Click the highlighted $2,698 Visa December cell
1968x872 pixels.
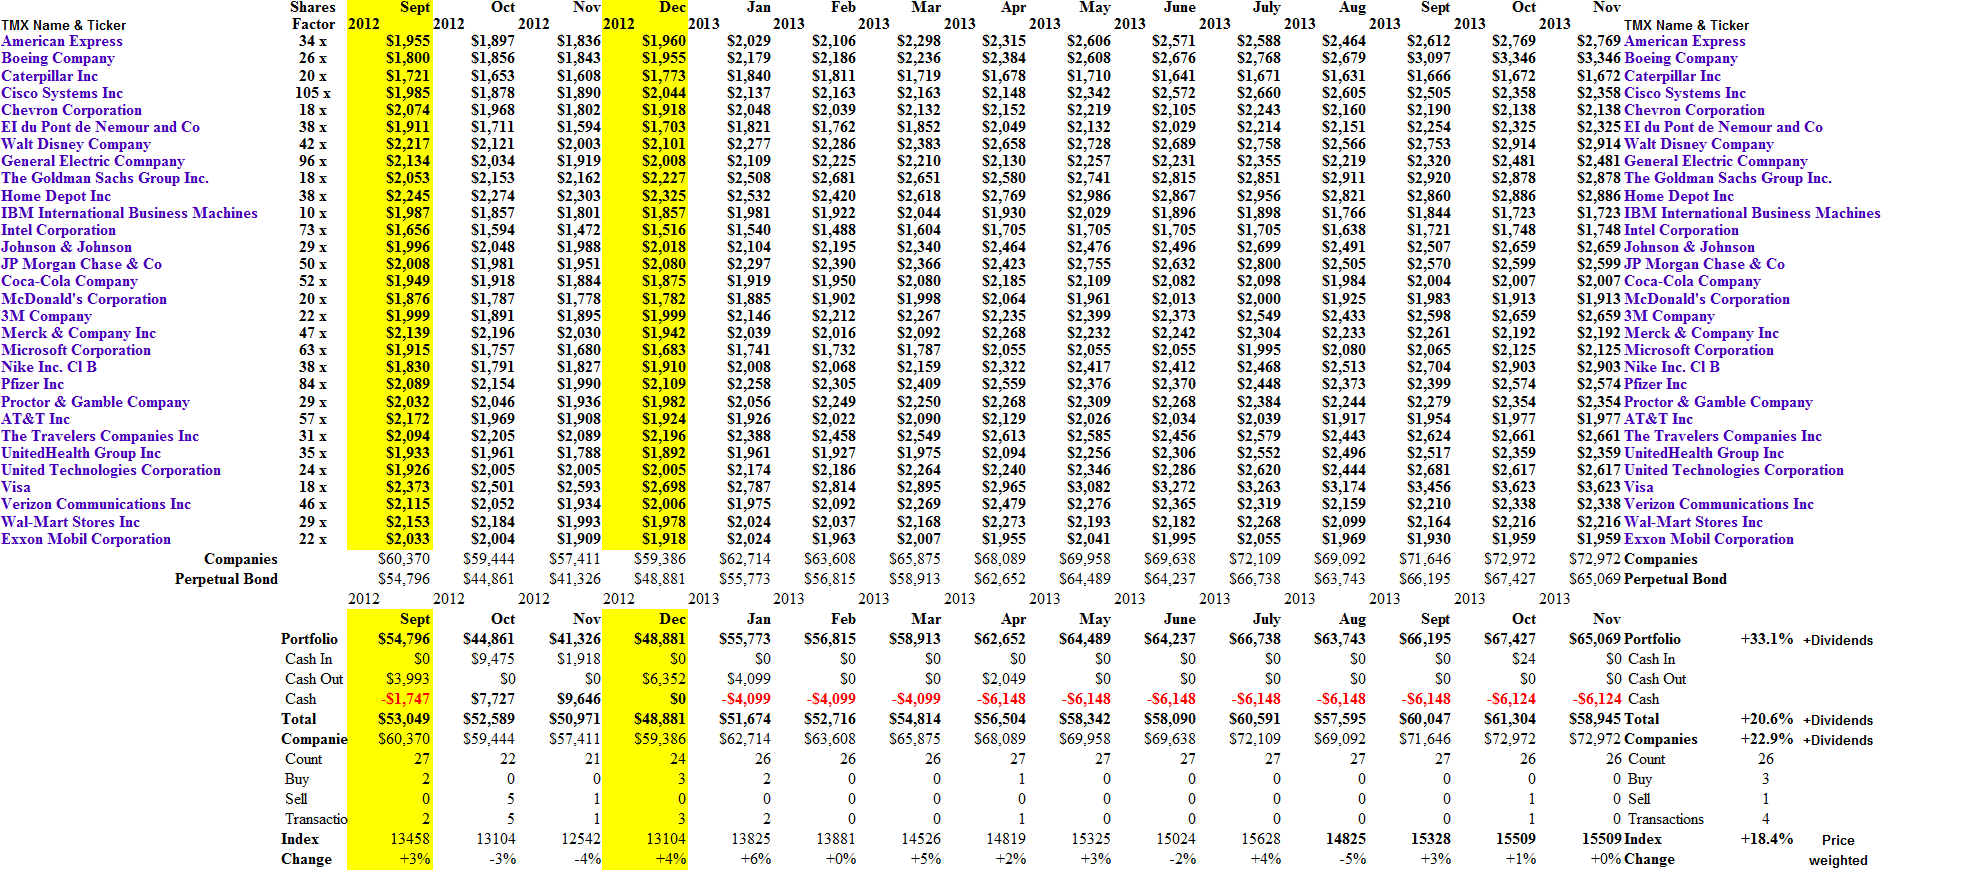pyautogui.click(x=663, y=487)
